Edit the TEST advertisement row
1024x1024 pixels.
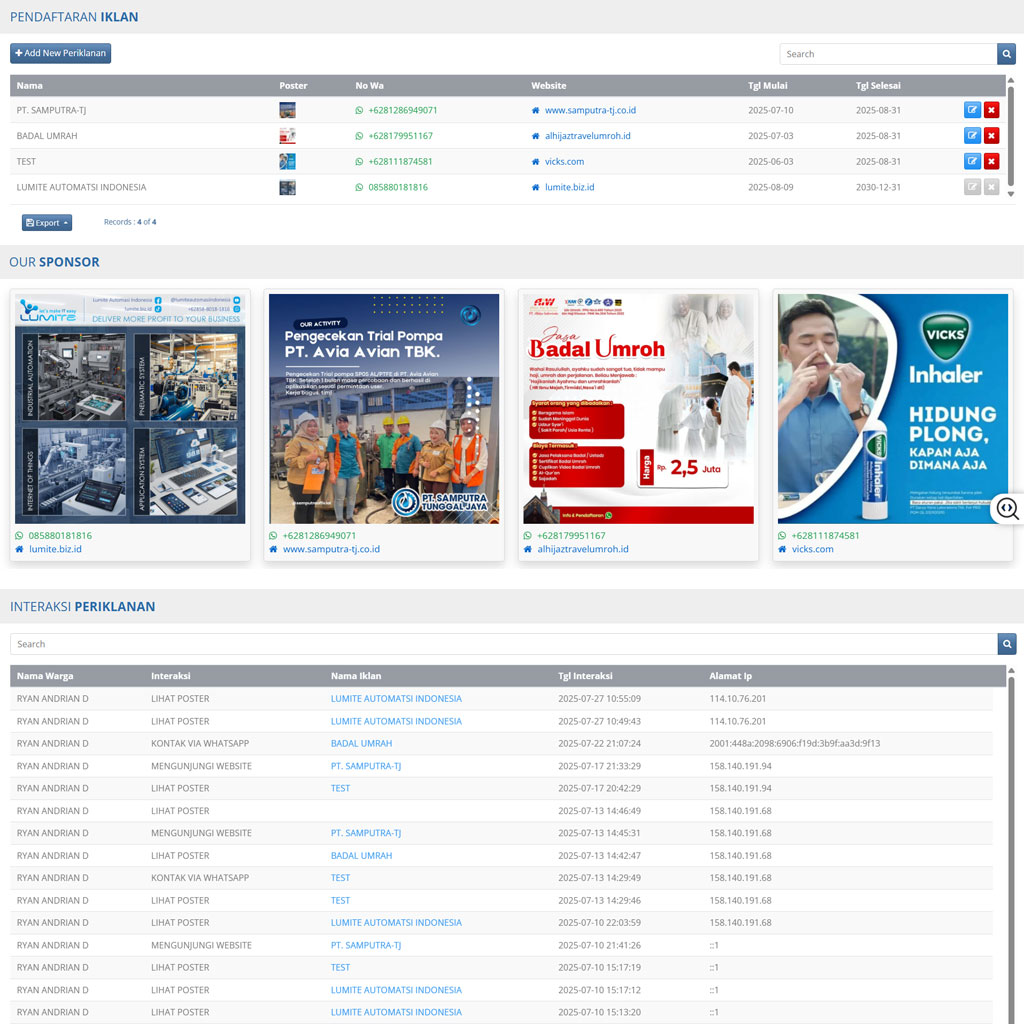pyautogui.click(x=972, y=161)
